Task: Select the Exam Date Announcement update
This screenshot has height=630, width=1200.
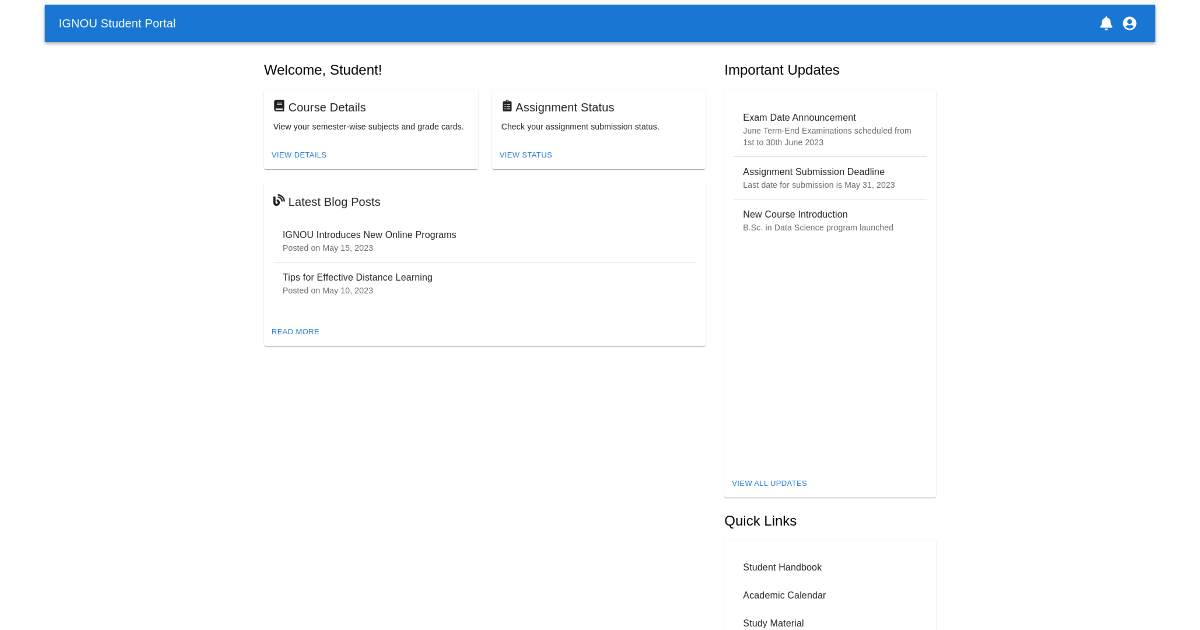Action: point(799,118)
